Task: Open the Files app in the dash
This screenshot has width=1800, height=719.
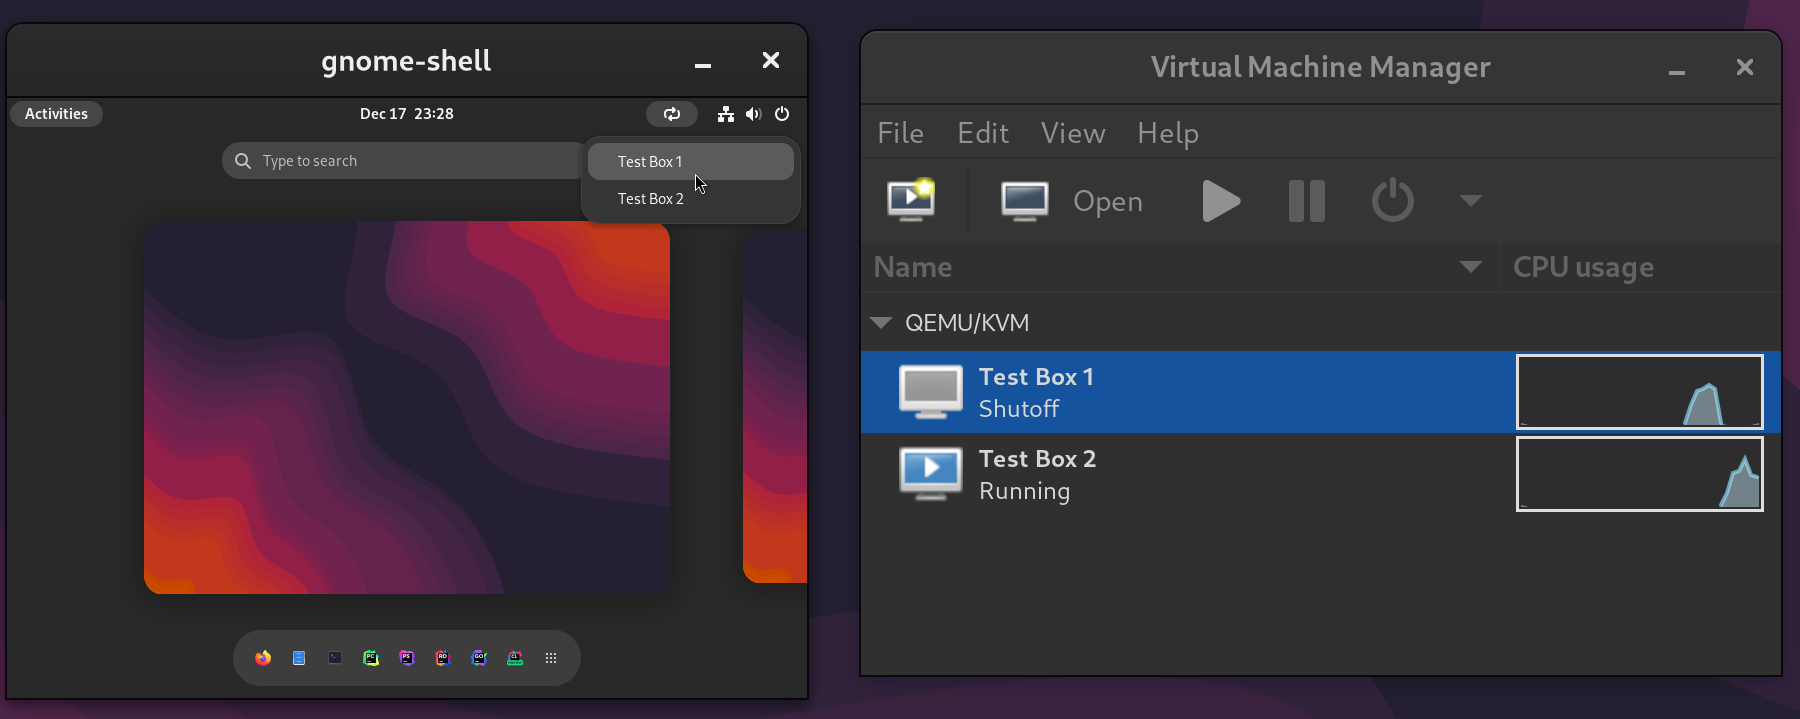Action: click(x=299, y=658)
